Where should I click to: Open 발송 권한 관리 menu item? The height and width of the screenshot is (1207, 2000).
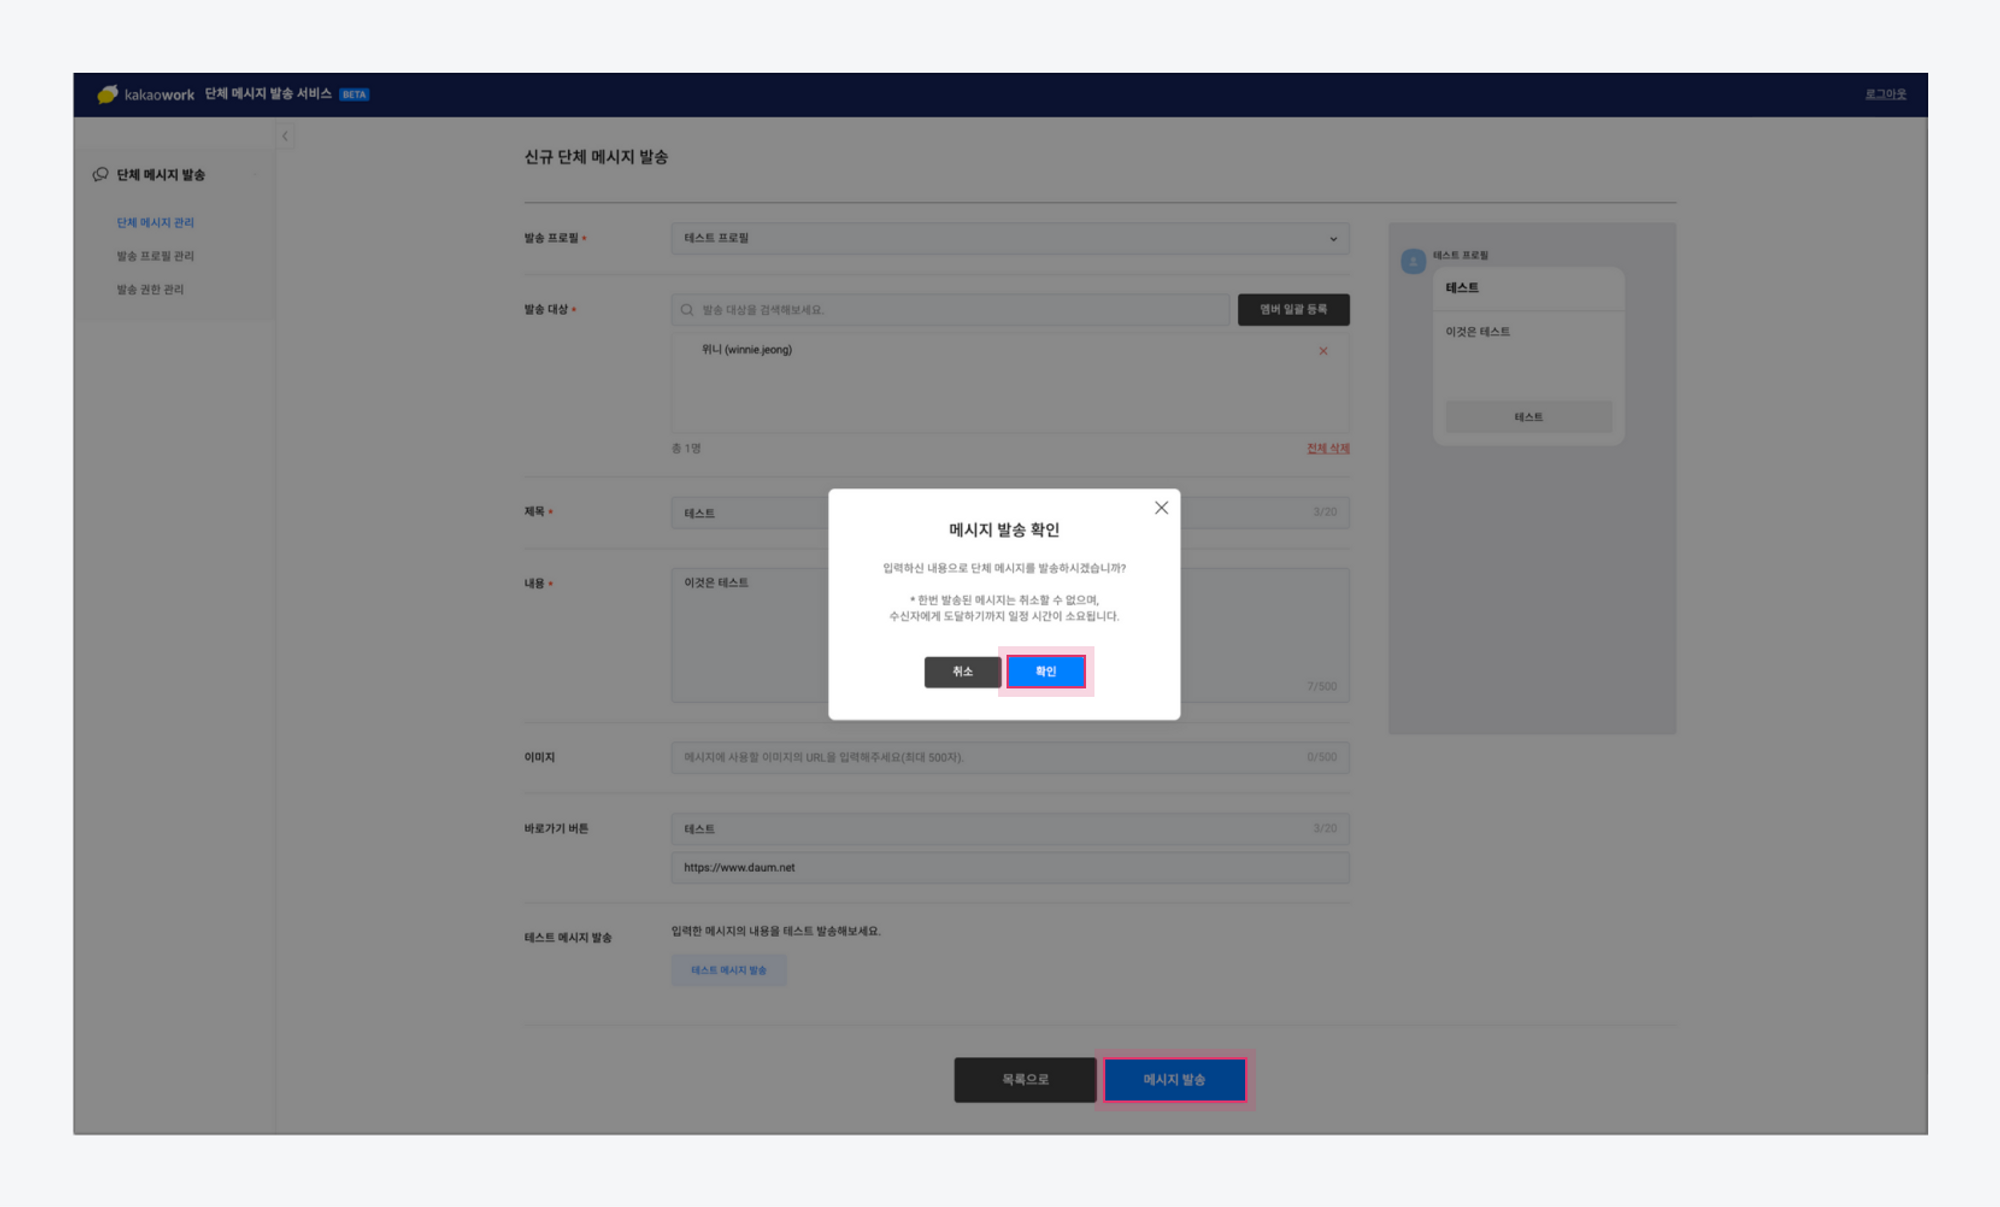click(150, 289)
